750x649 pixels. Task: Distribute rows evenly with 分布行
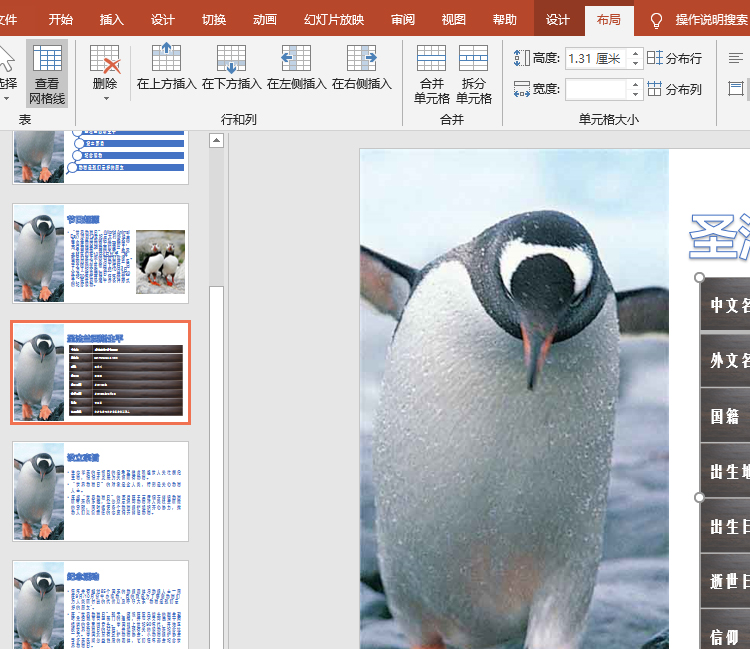point(674,58)
